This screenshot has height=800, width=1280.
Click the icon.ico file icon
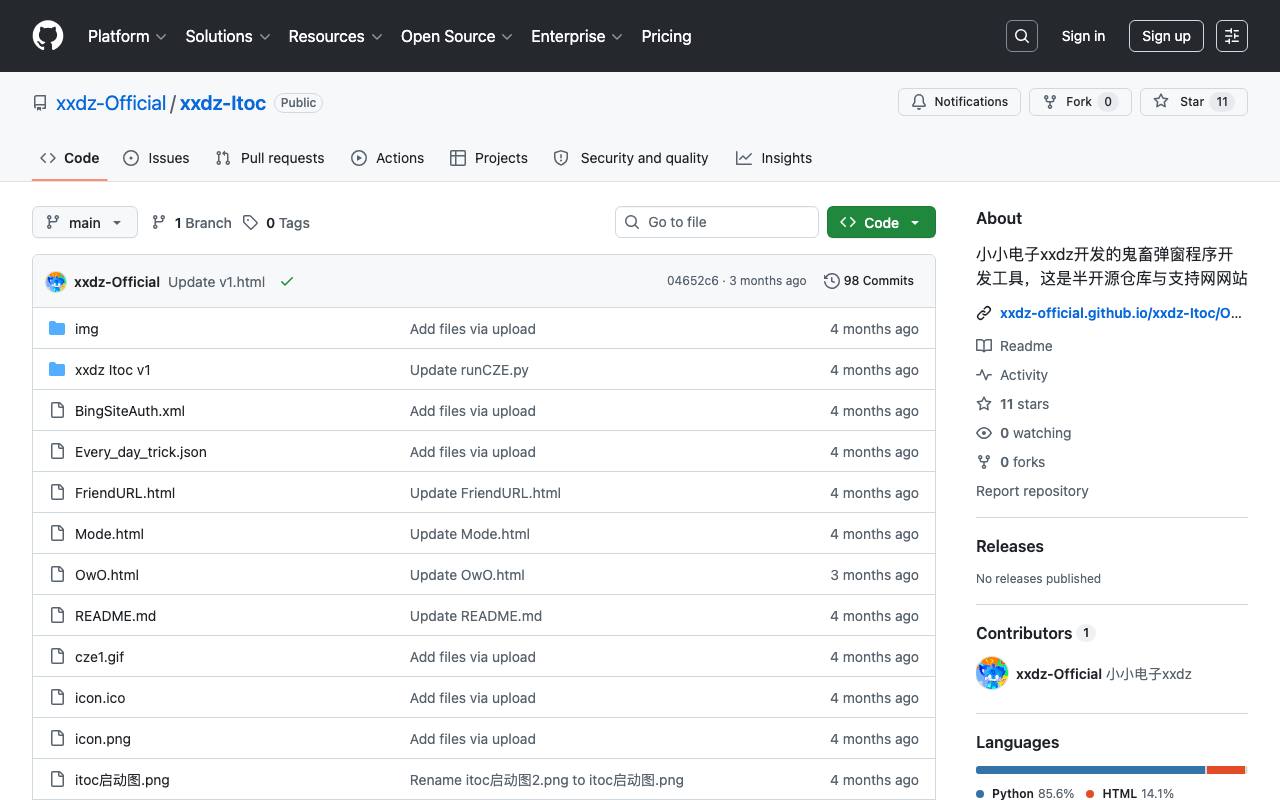coord(57,698)
